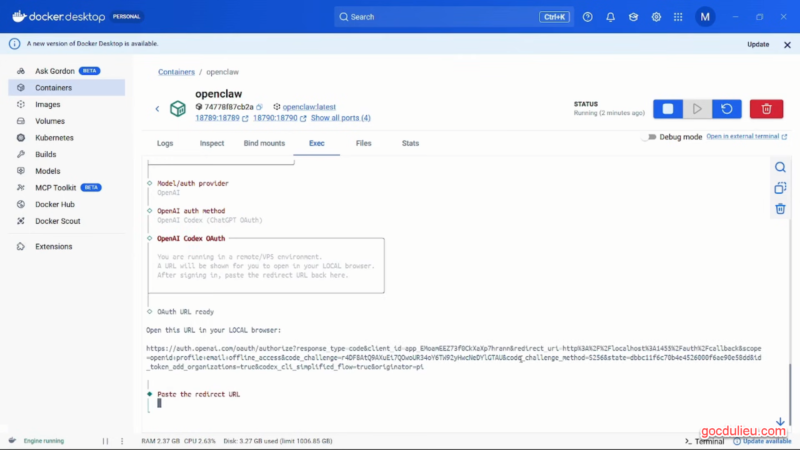The width and height of the screenshot is (800, 450).
Task: Pause the Docker engine in status bar
Action: pos(106,440)
